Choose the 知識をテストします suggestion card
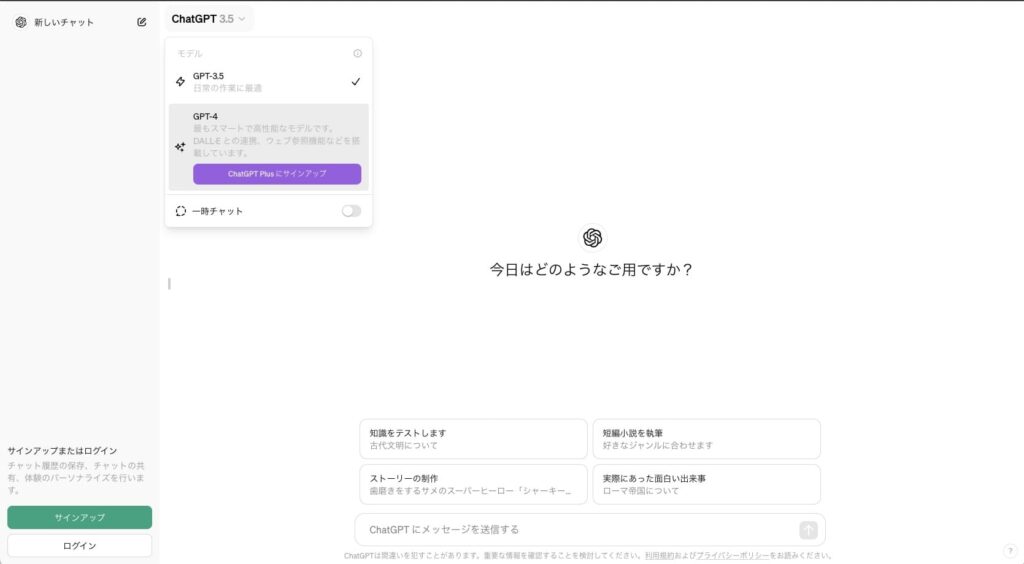 coord(473,439)
